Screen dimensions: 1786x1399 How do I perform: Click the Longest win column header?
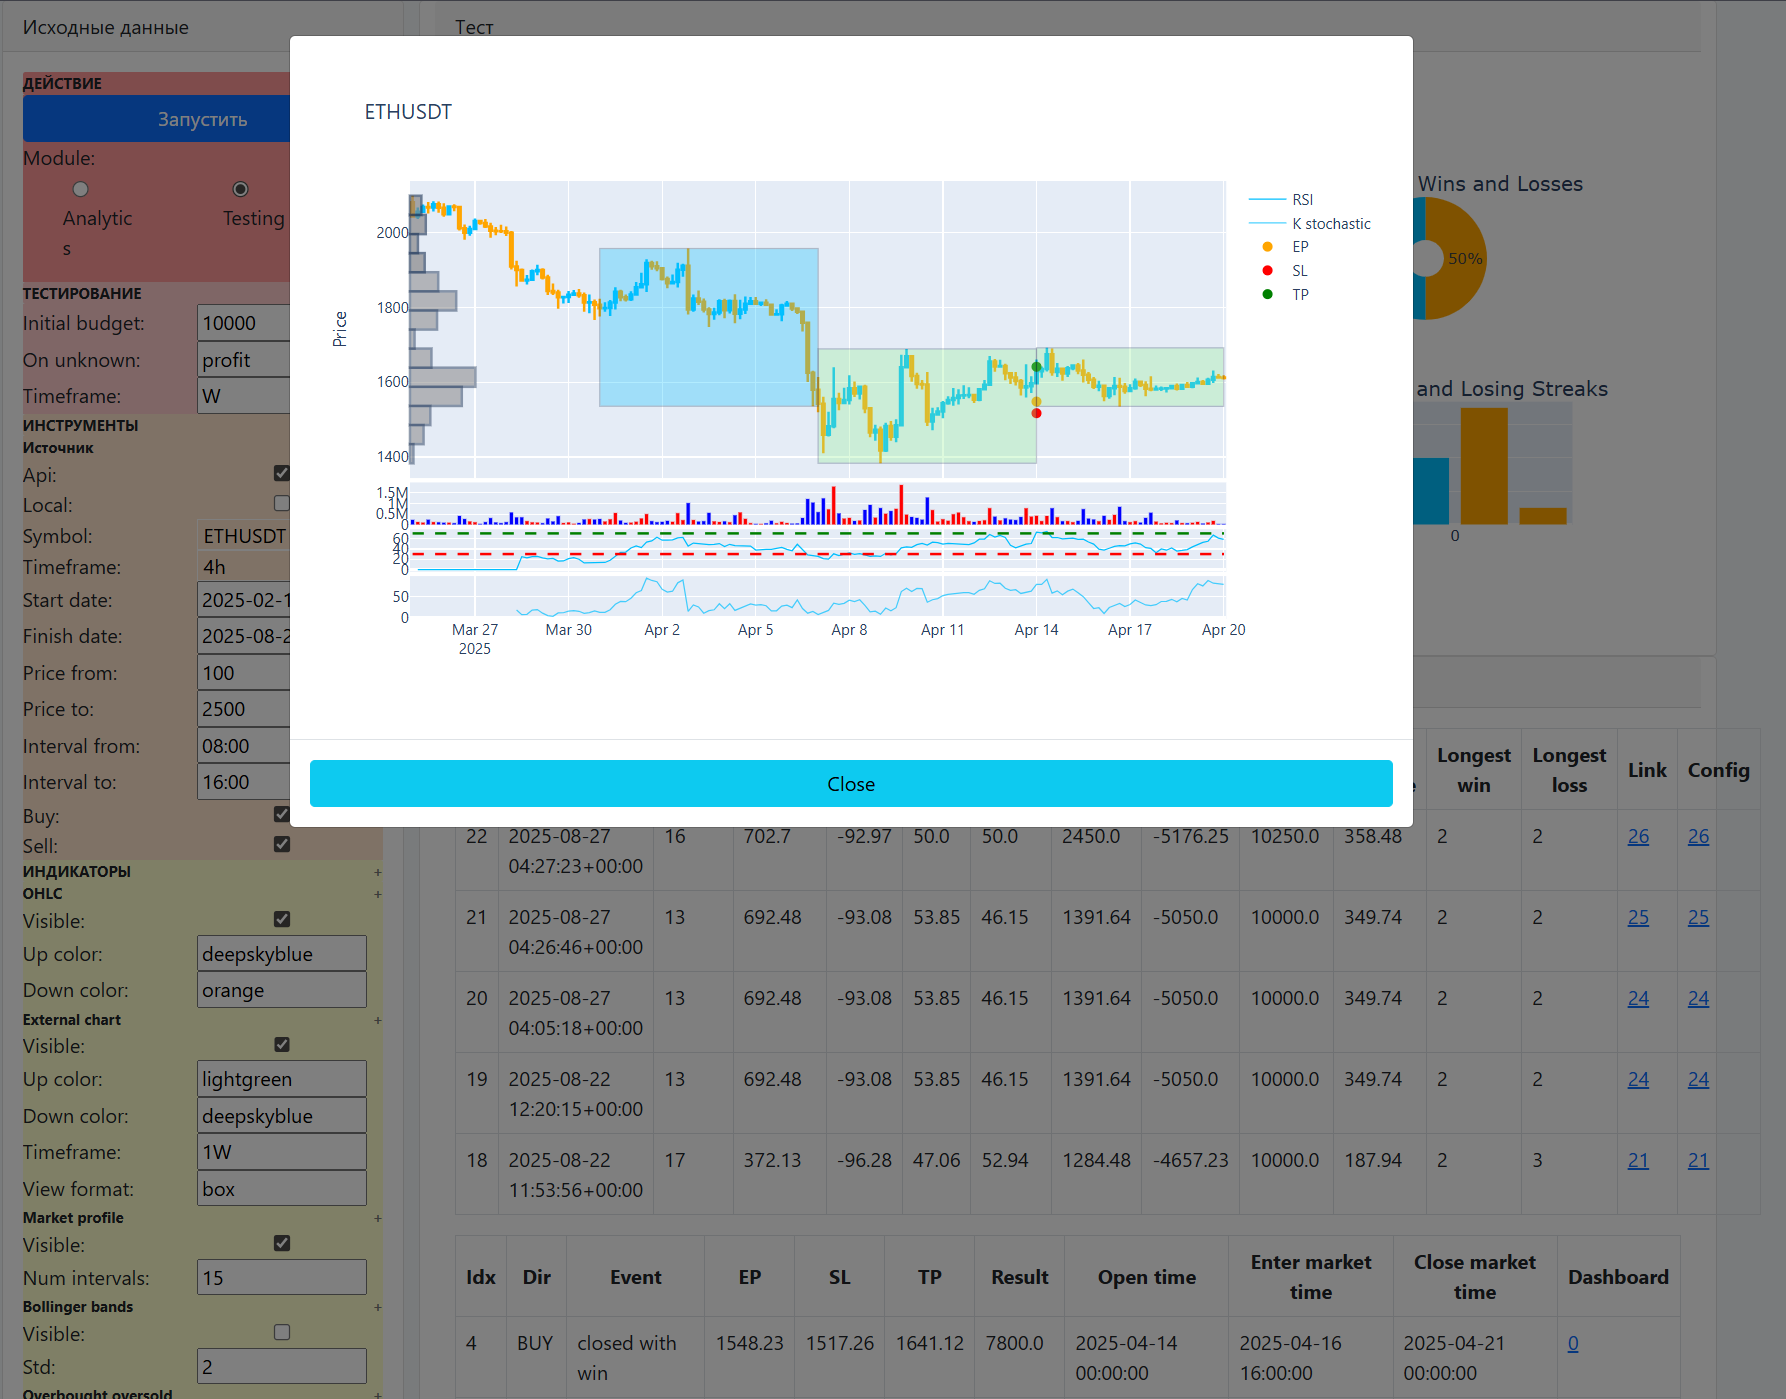point(1473,770)
